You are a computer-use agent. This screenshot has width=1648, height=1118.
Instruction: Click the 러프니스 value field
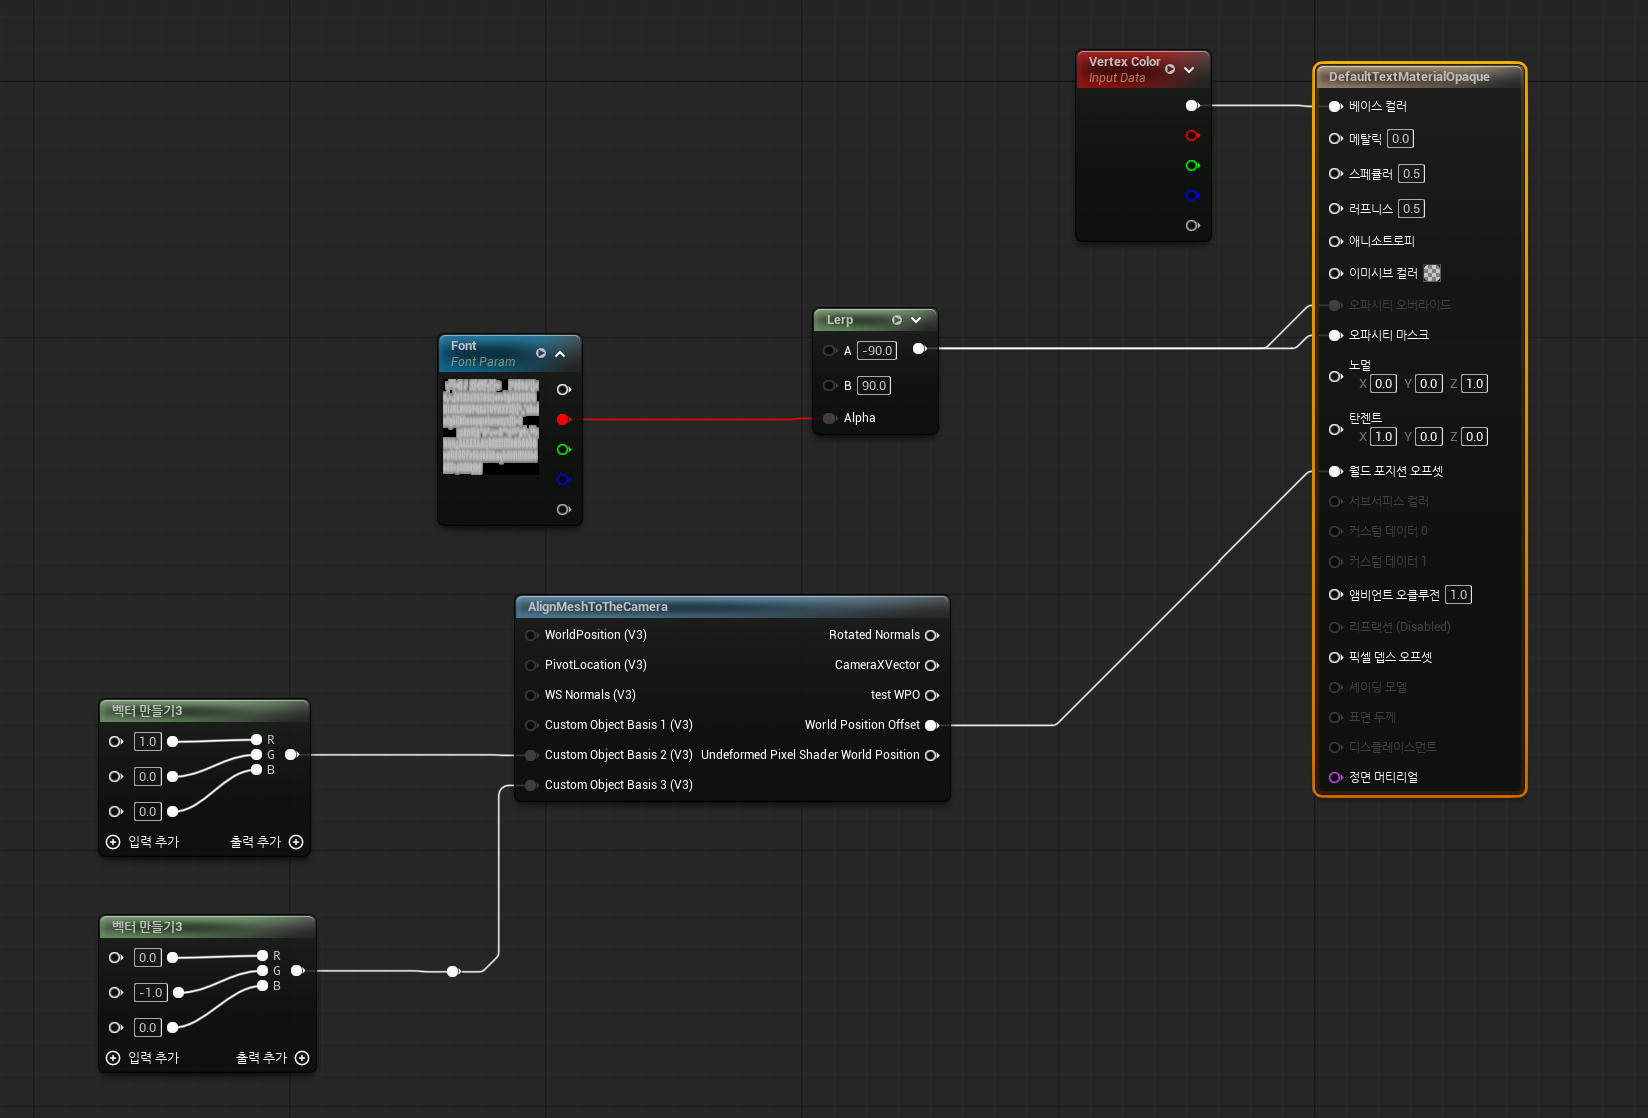pos(1411,209)
